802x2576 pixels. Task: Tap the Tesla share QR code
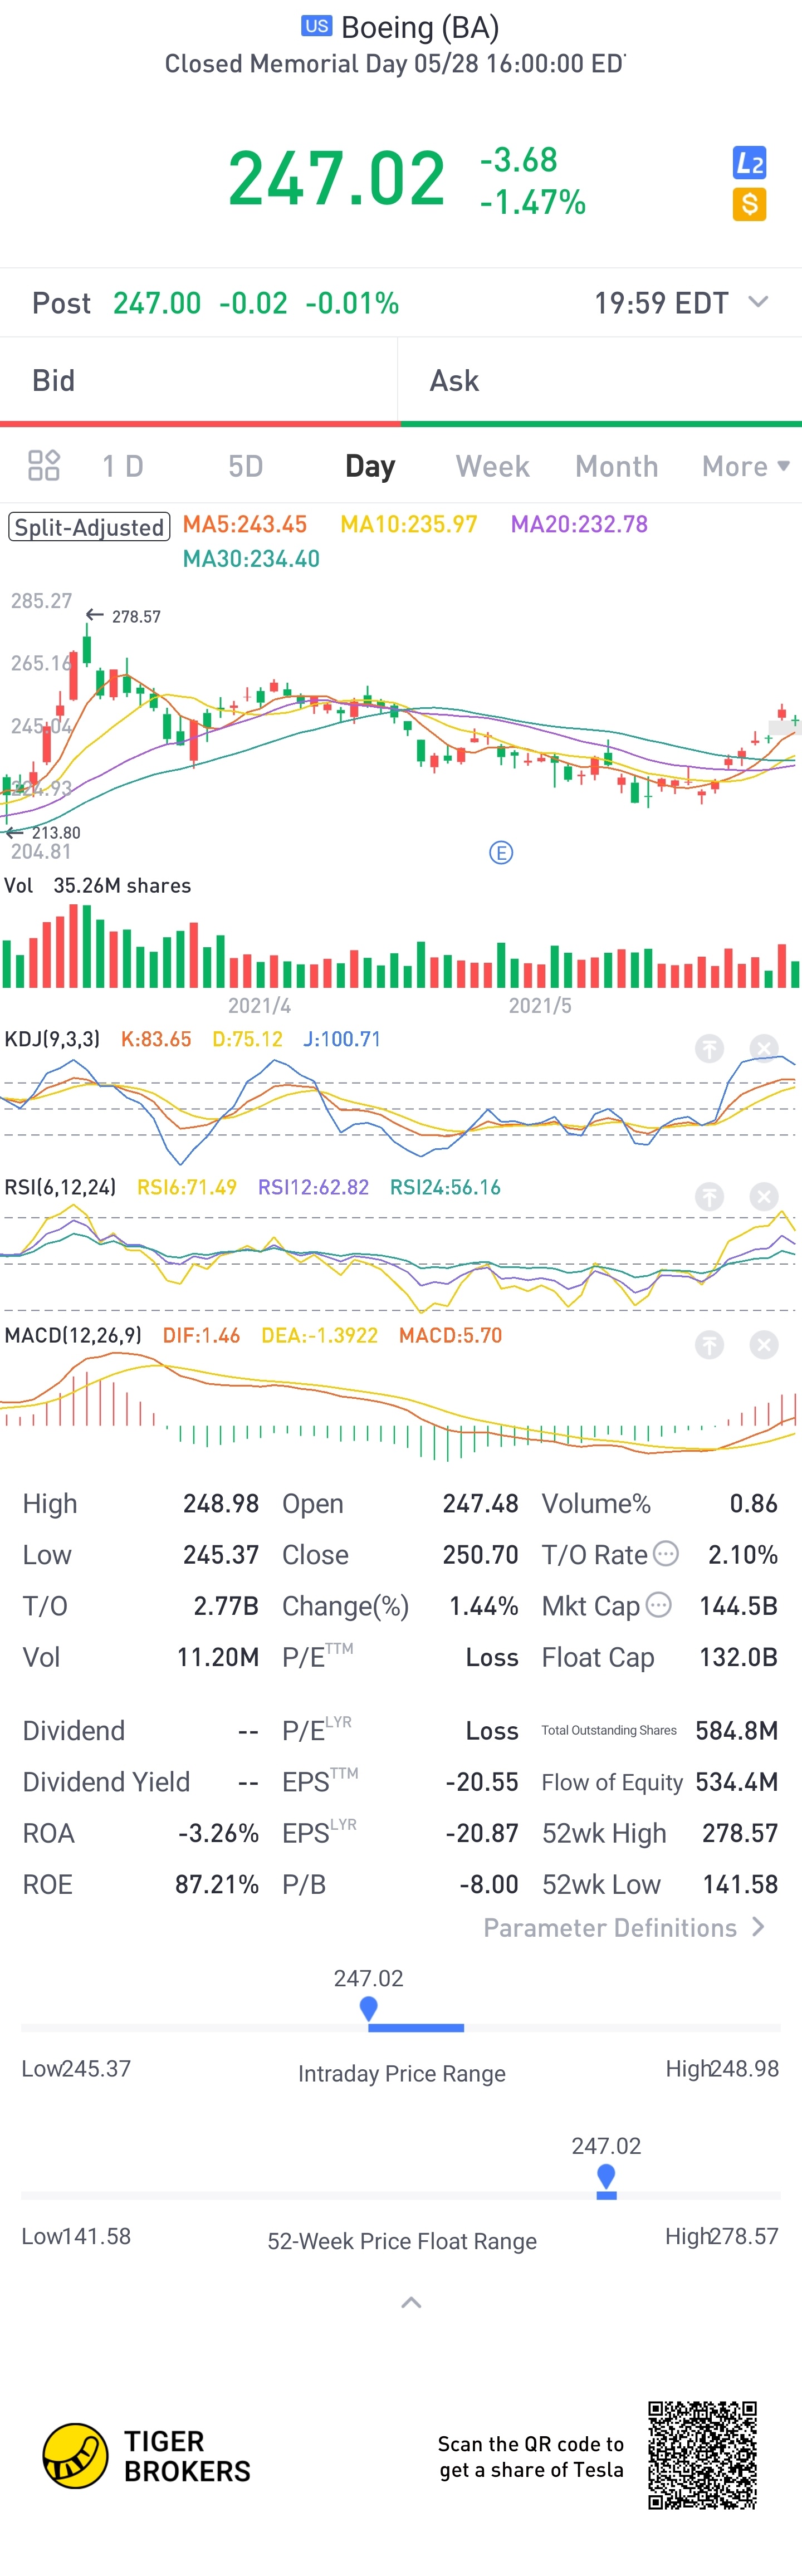[x=702, y=2455]
